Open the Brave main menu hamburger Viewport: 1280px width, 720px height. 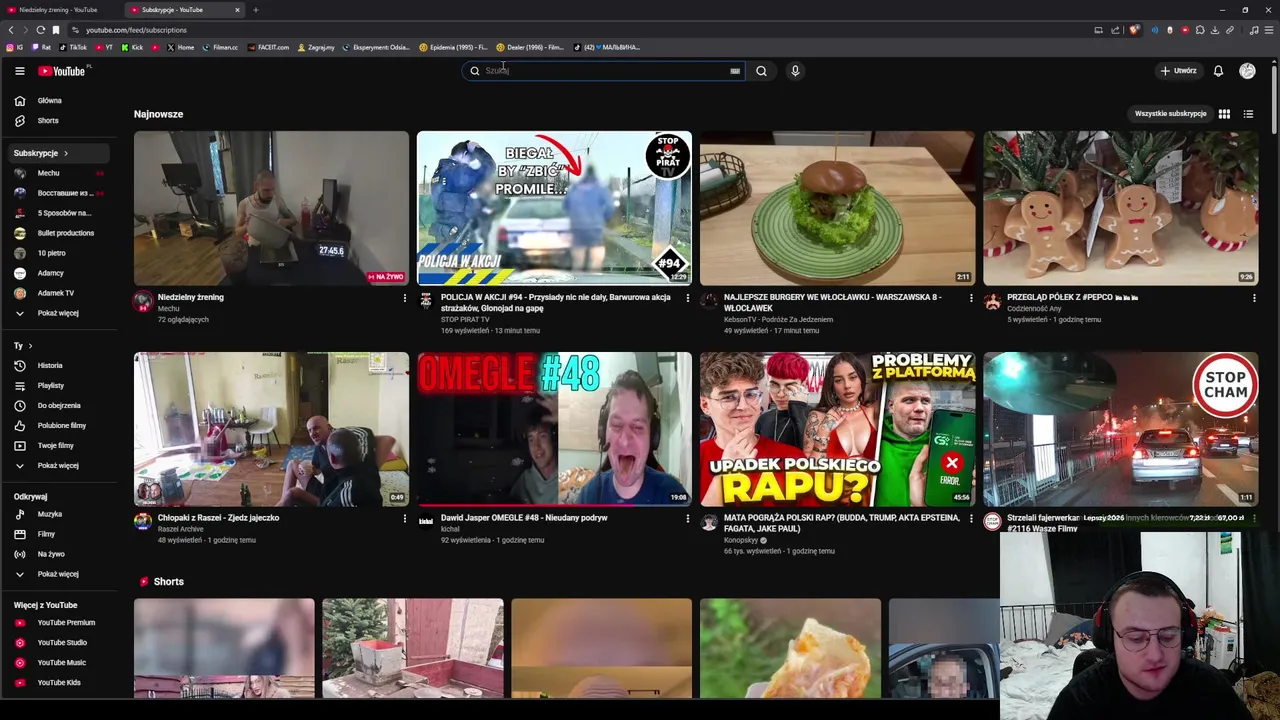[x=1269, y=30]
